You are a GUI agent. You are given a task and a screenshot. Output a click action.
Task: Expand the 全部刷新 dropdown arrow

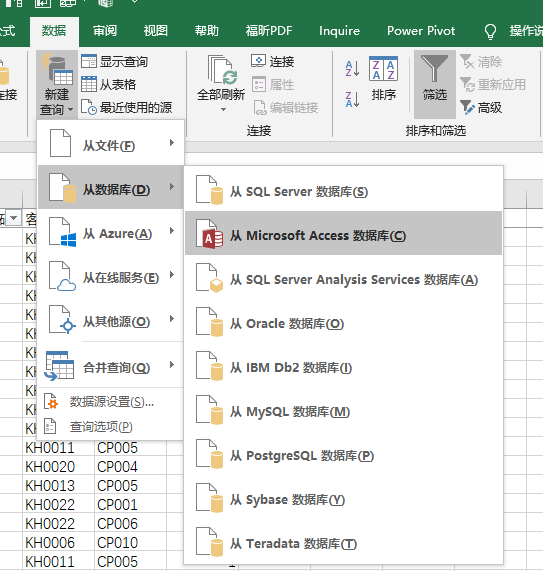coord(223,109)
